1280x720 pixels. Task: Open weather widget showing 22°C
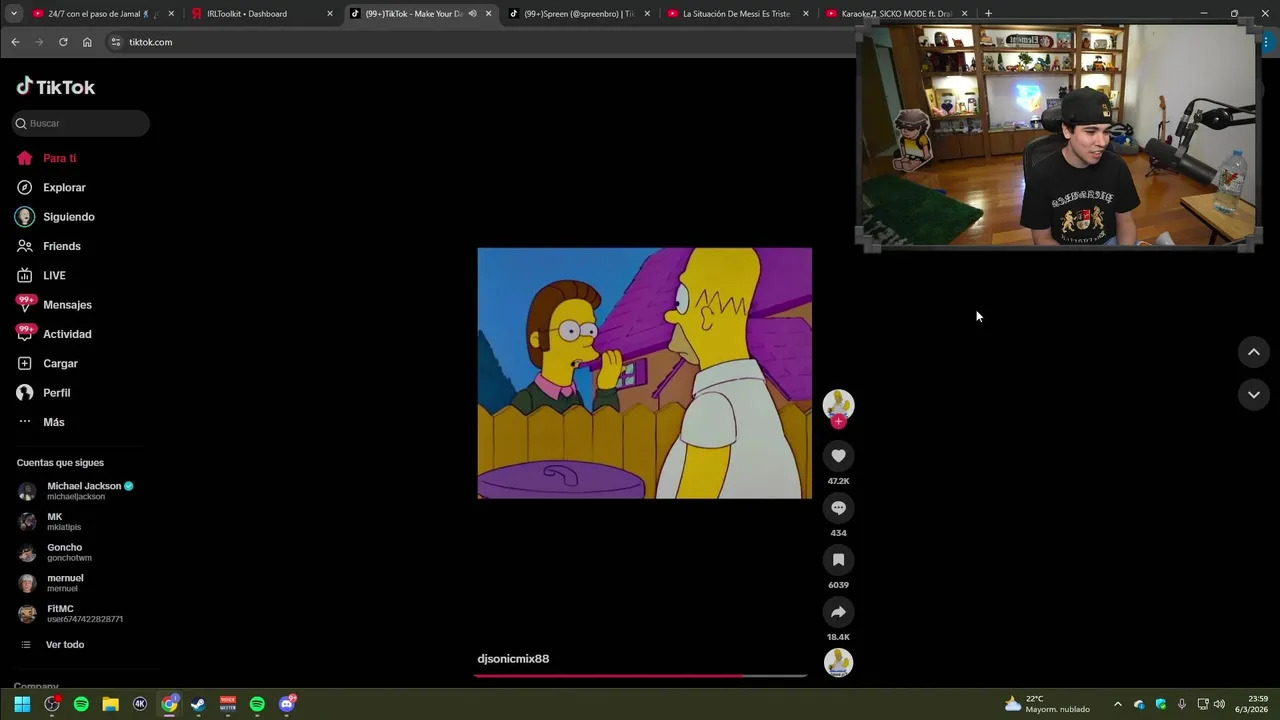pyautogui.click(x=1048, y=704)
